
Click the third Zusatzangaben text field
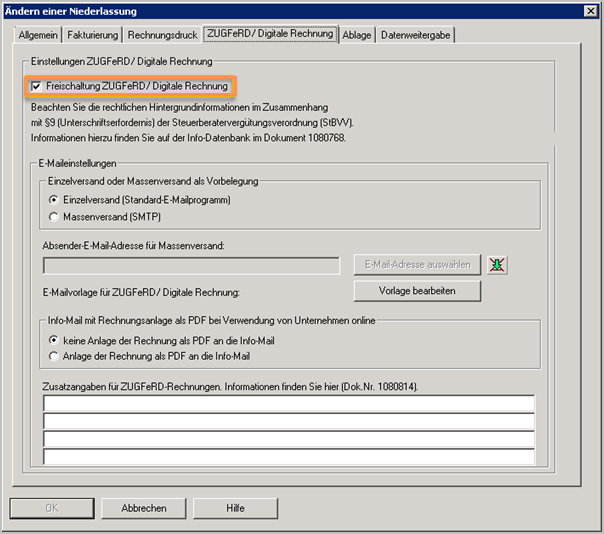pyautogui.click(x=289, y=439)
